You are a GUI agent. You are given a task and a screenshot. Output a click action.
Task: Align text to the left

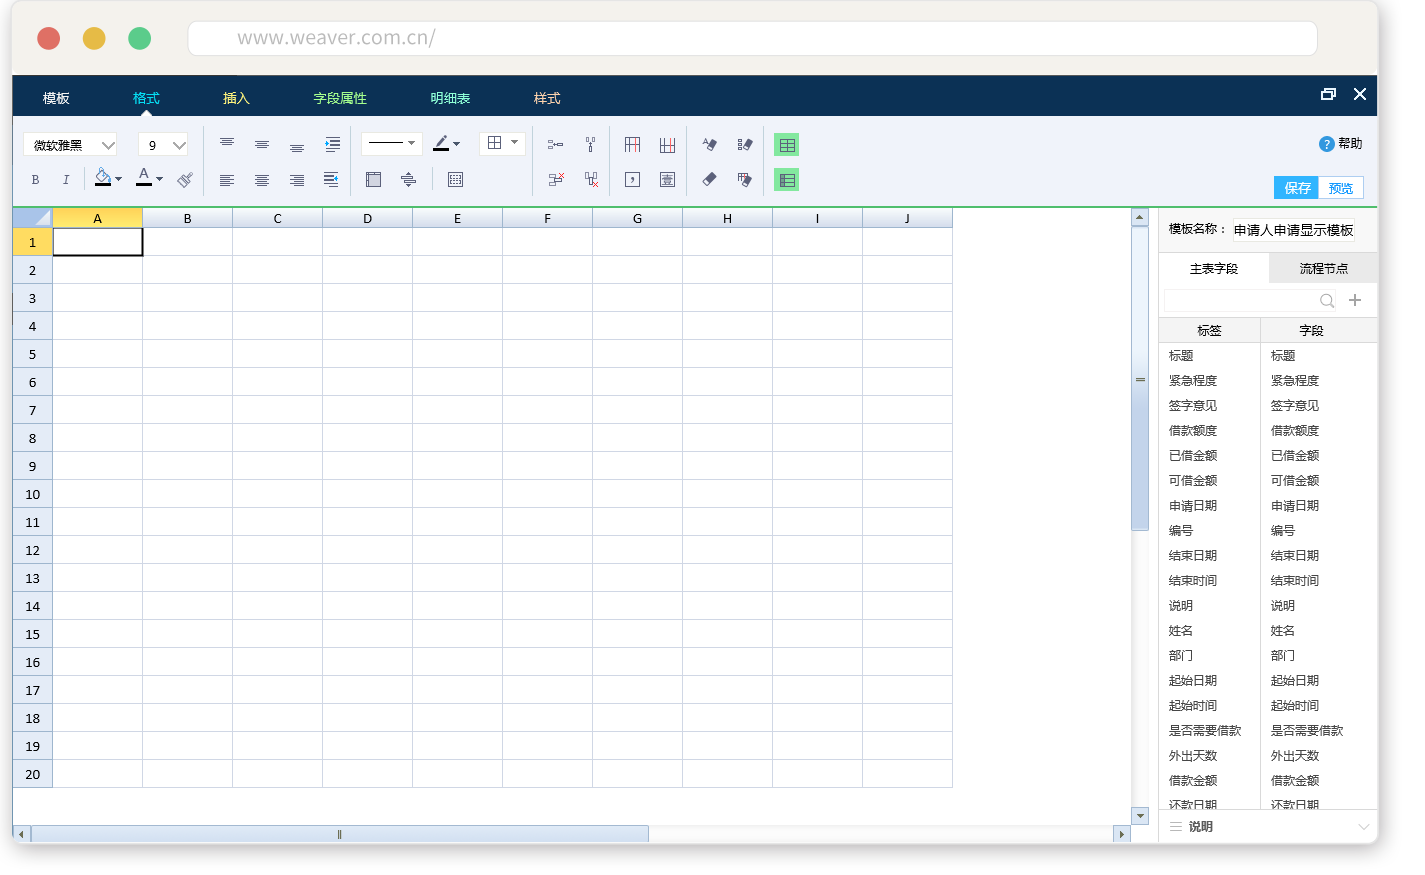227,180
